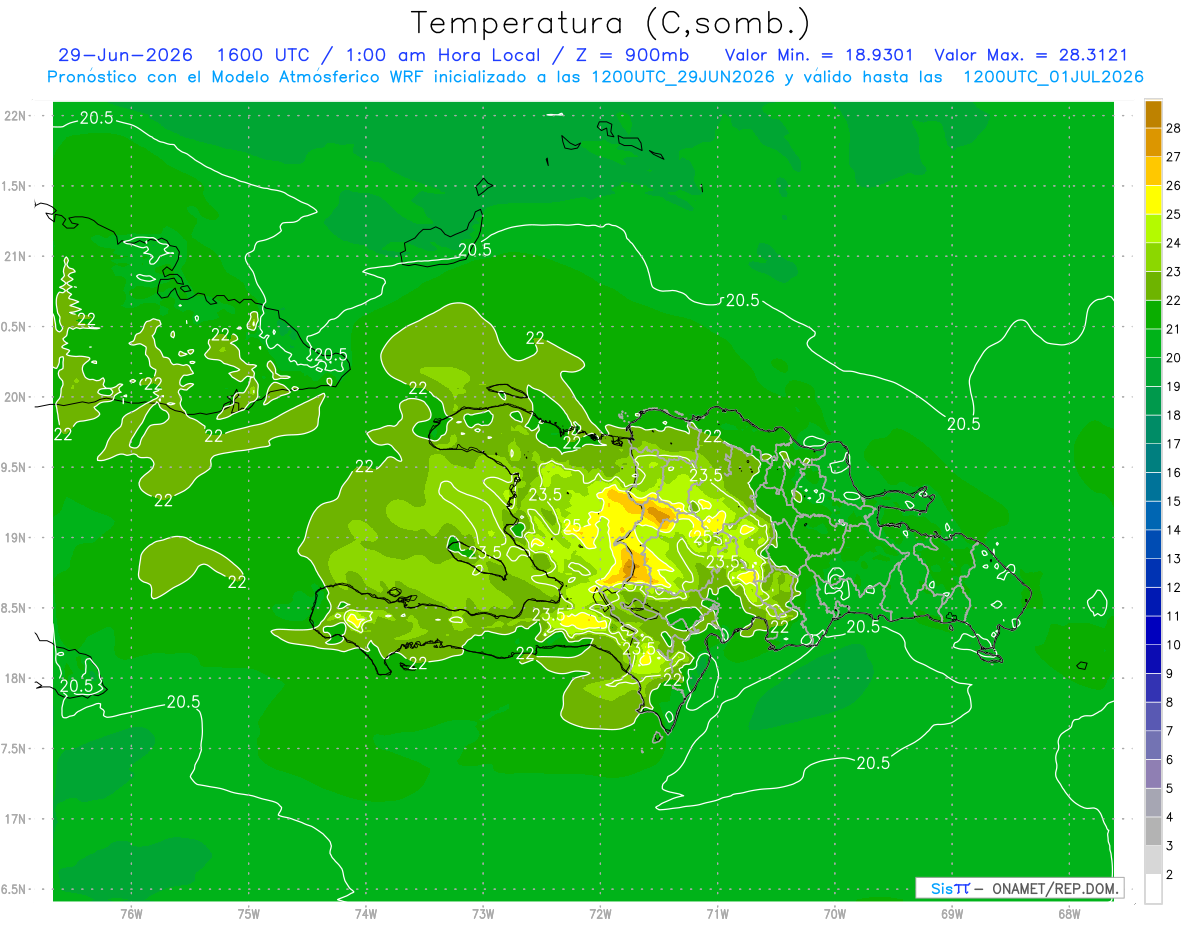Click the "21N" latitude axis label
Image resolution: width=1200 pixels, height=927 pixels.
(17, 257)
